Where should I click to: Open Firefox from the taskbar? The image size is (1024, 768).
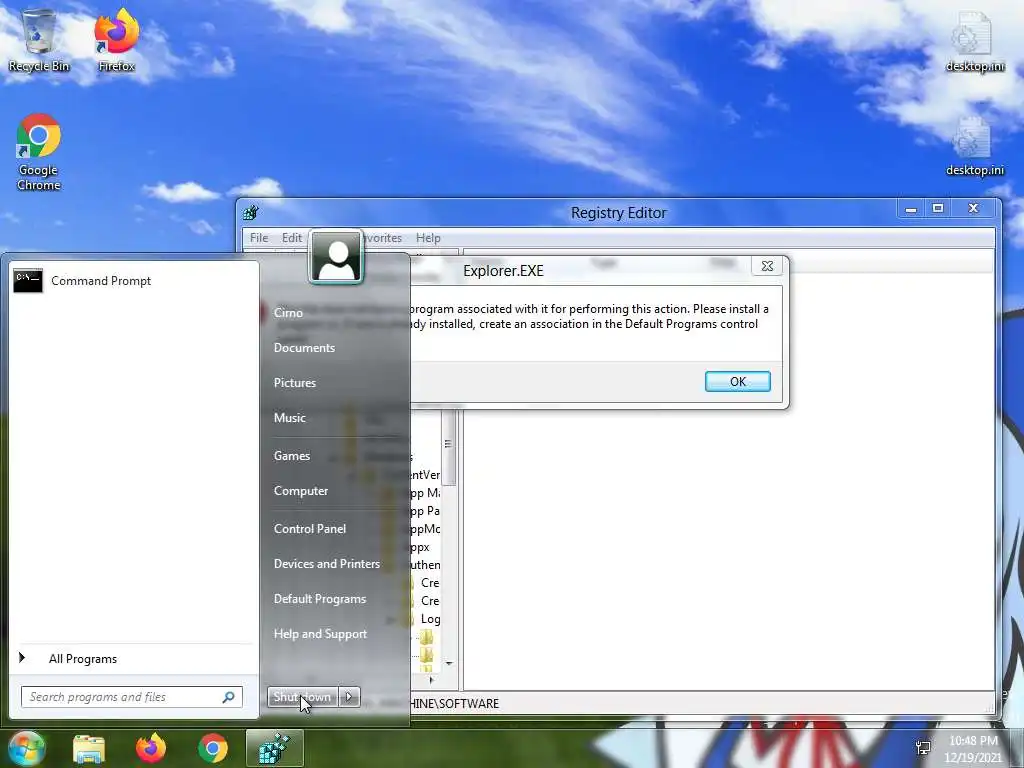click(x=151, y=748)
